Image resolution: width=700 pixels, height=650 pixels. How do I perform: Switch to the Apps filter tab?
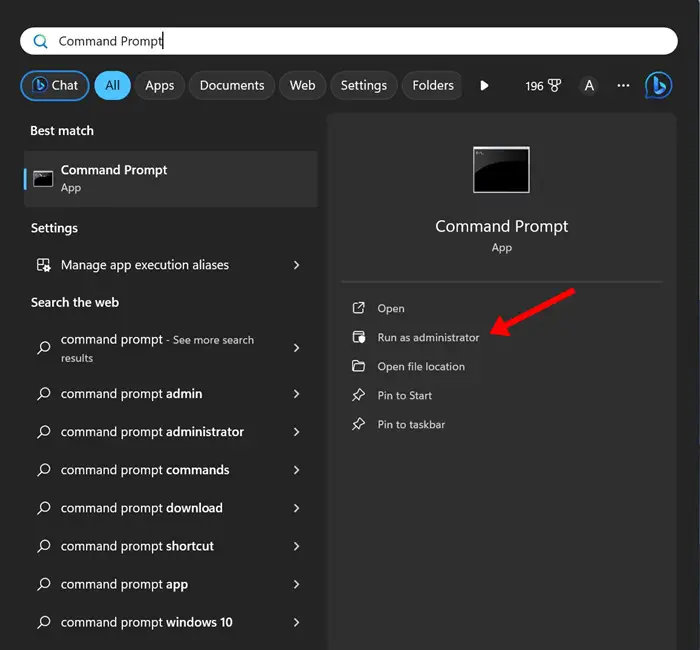tap(159, 86)
